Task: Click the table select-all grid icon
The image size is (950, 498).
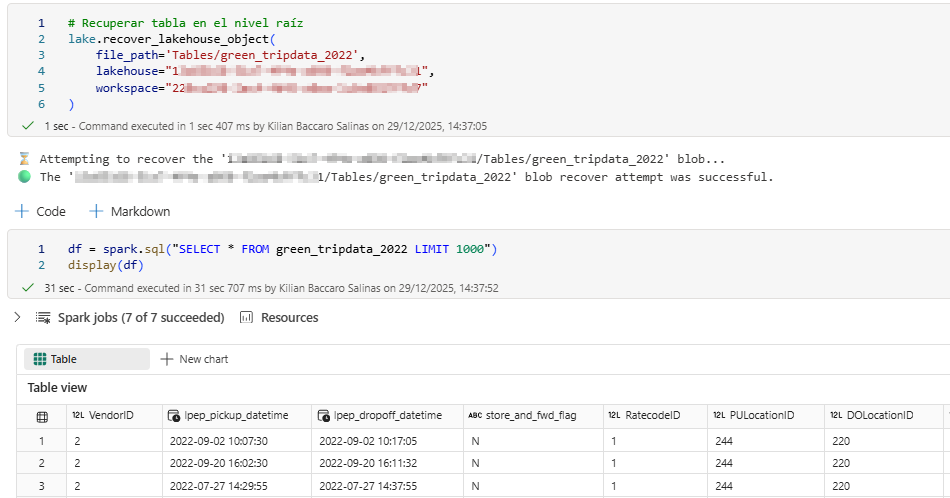Action: 42,417
